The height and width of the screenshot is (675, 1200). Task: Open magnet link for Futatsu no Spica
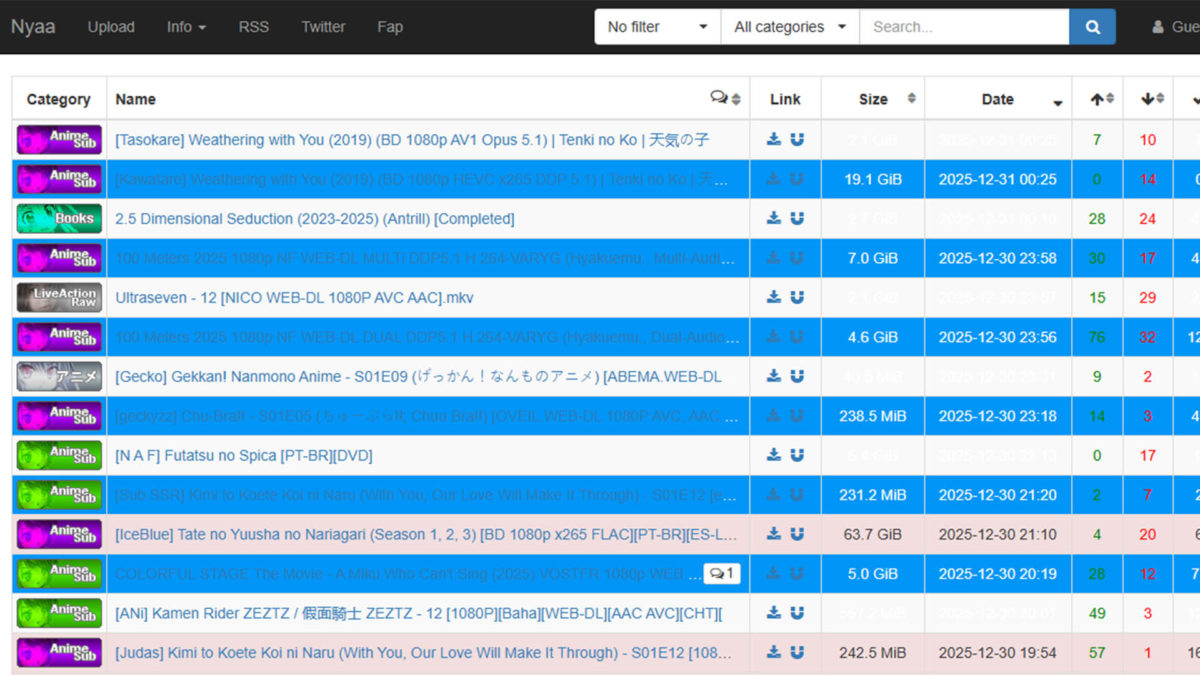click(797, 455)
